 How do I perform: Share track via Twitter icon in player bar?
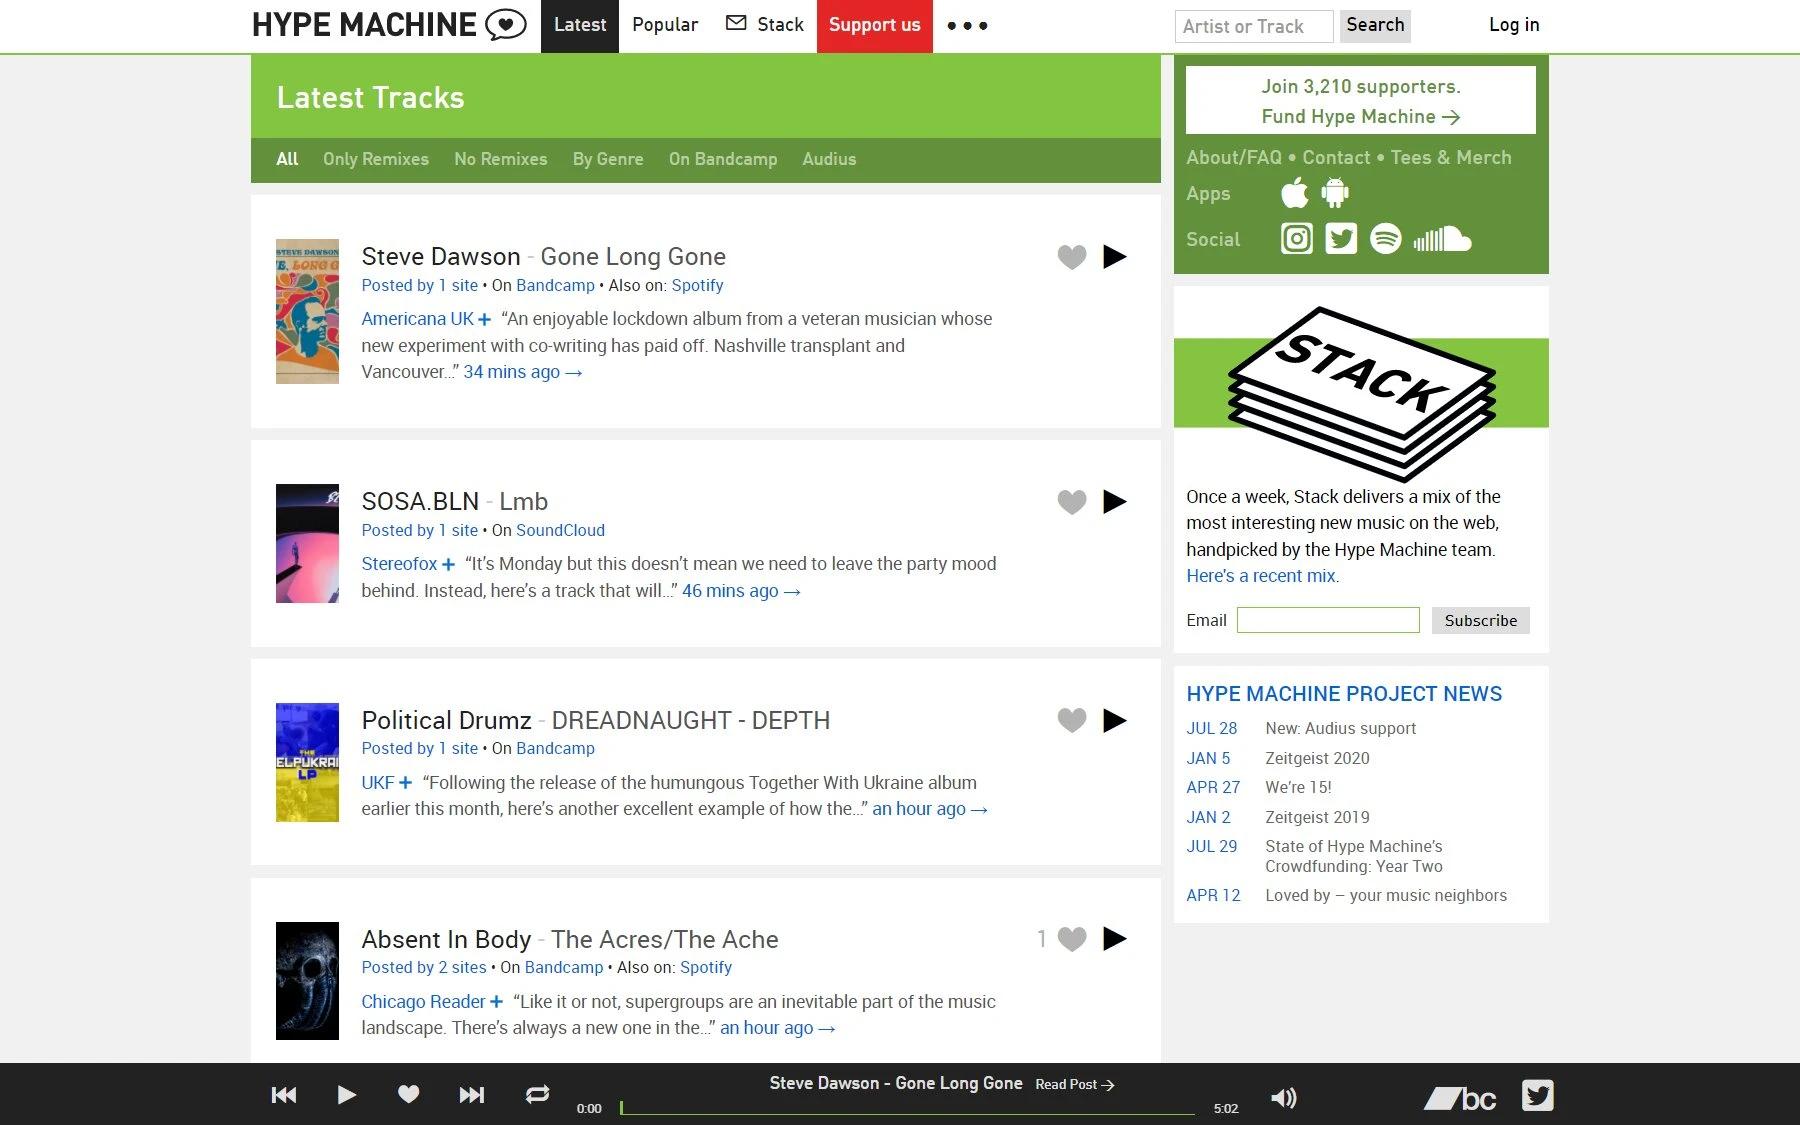[1537, 1096]
